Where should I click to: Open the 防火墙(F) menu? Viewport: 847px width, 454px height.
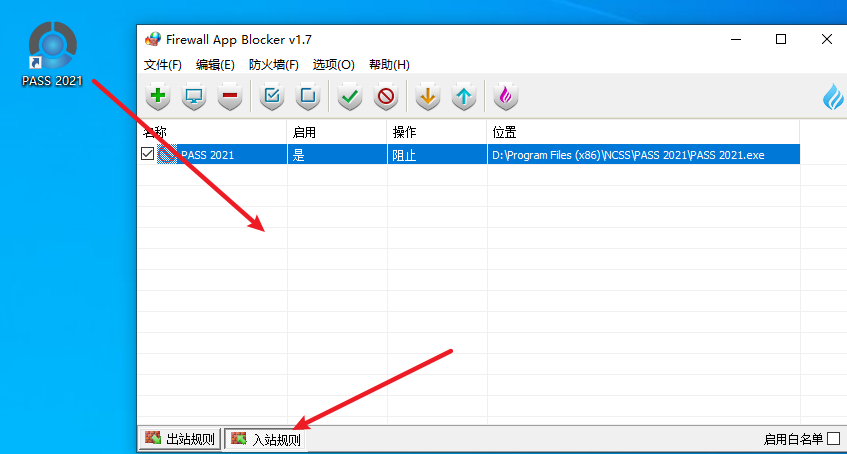273,65
